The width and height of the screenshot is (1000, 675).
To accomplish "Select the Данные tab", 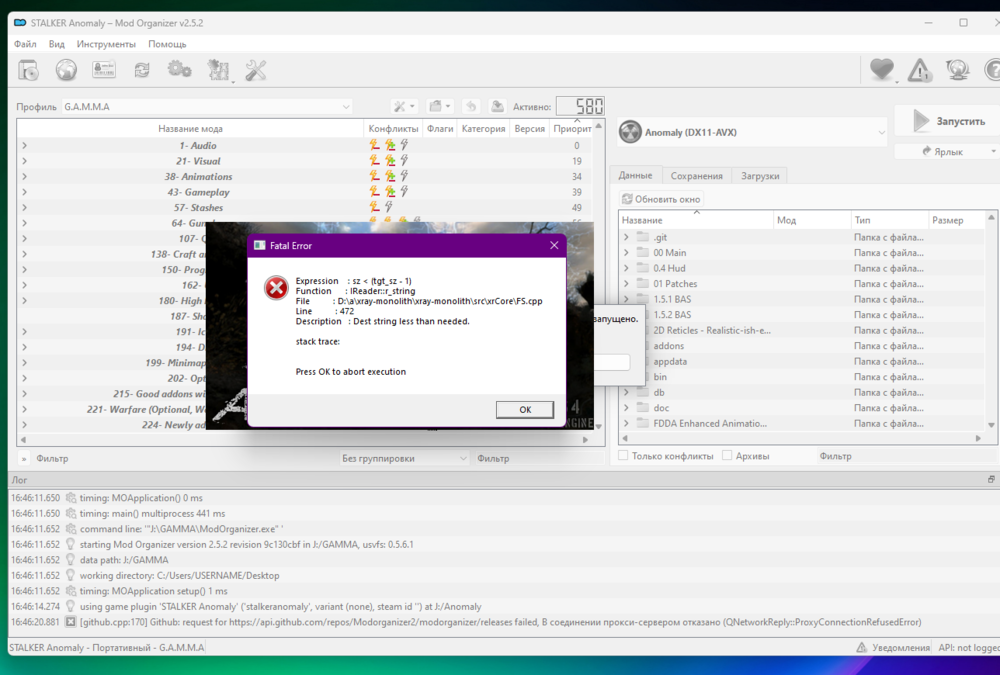I will pyautogui.click(x=635, y=175).
